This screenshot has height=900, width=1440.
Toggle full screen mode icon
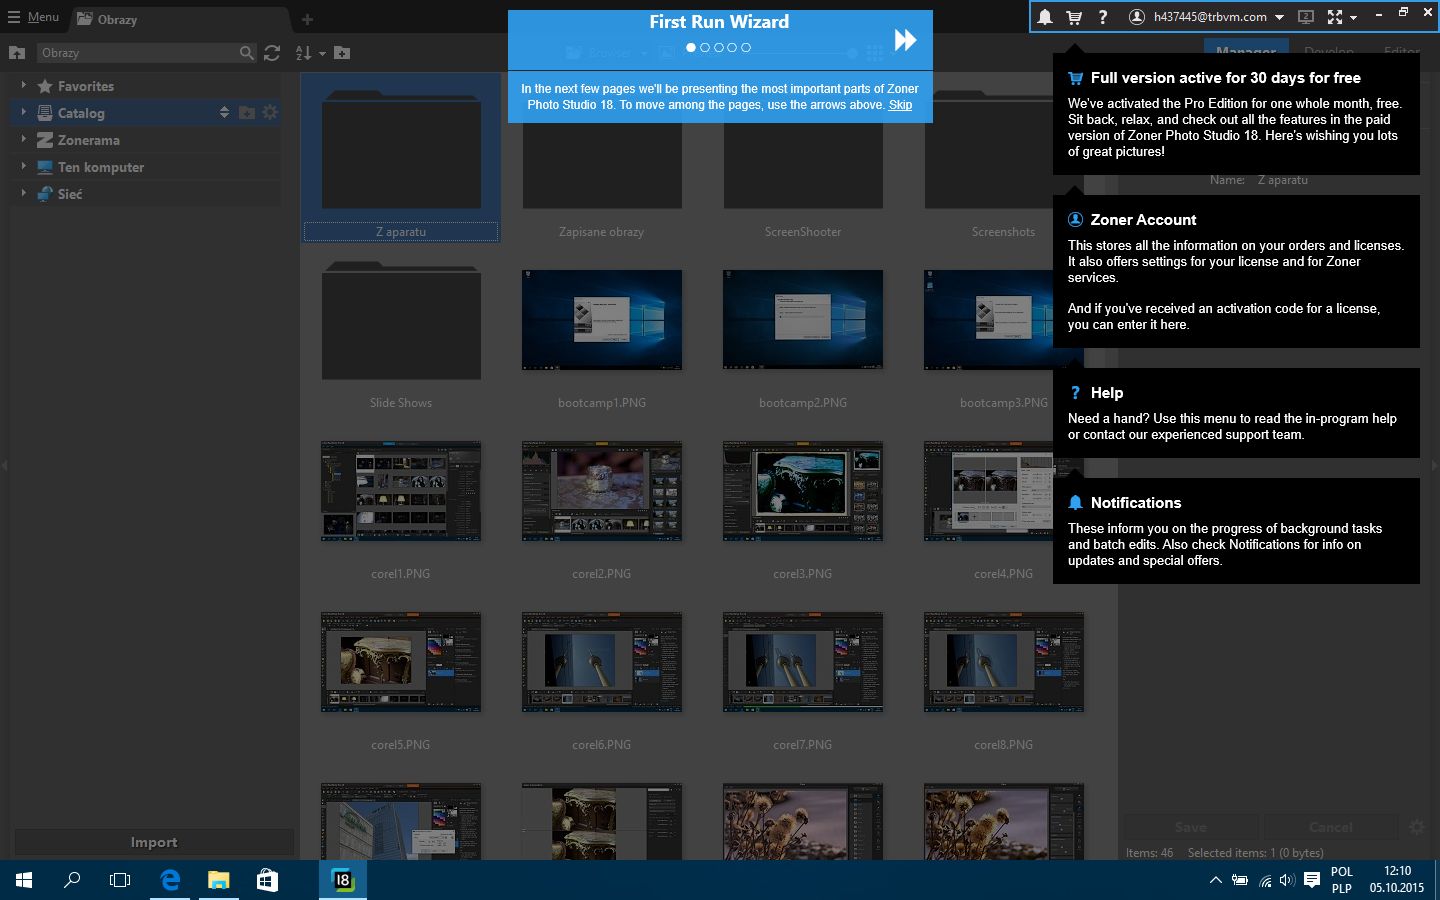[1335, 17]
